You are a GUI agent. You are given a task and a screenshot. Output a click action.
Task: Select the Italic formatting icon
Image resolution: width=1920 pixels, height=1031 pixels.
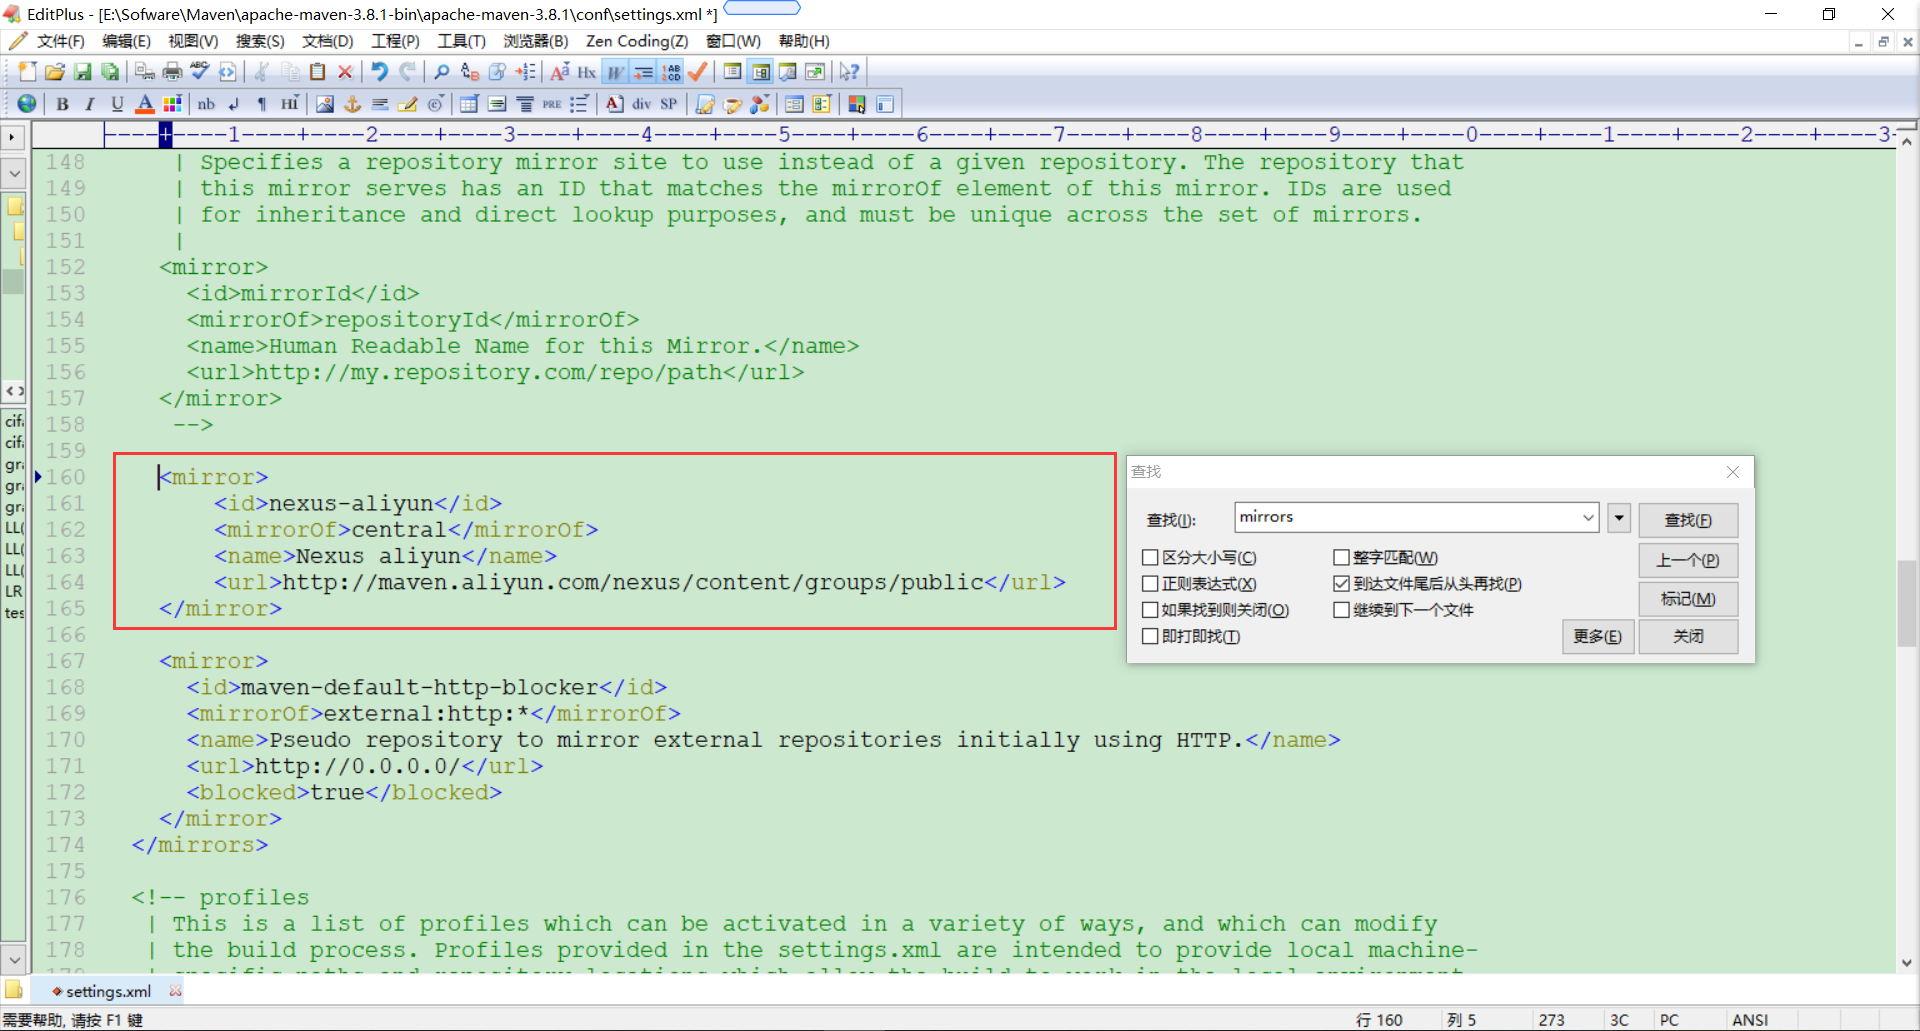[x=89, y=103]
